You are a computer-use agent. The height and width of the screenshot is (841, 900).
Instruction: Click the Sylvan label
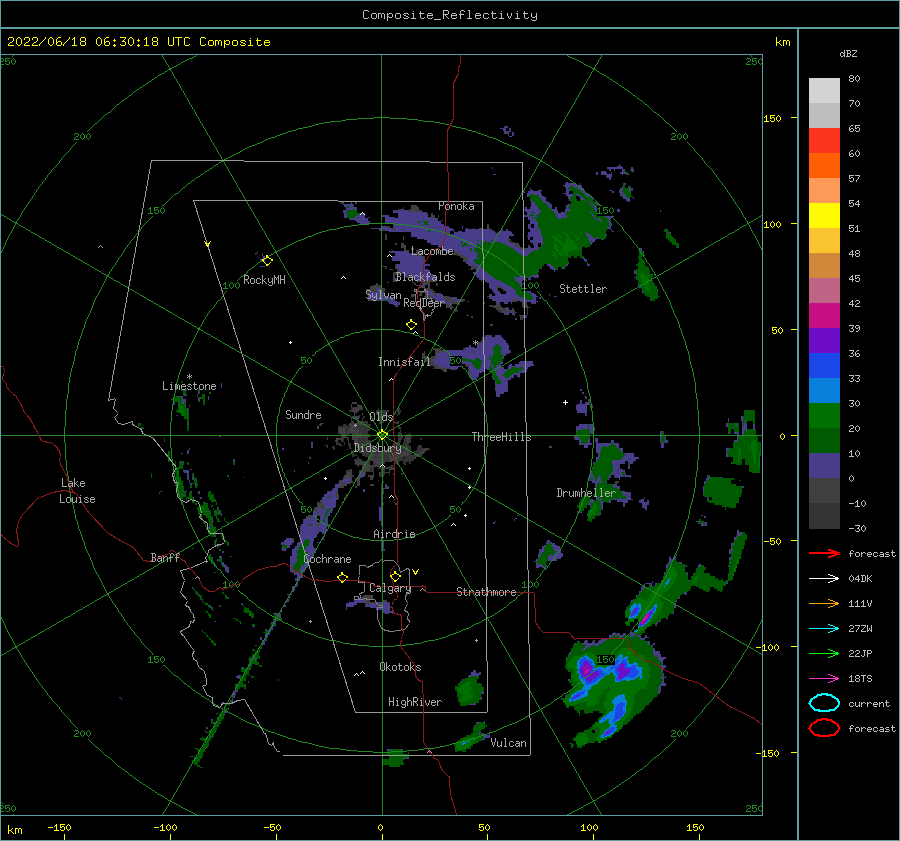383,295
